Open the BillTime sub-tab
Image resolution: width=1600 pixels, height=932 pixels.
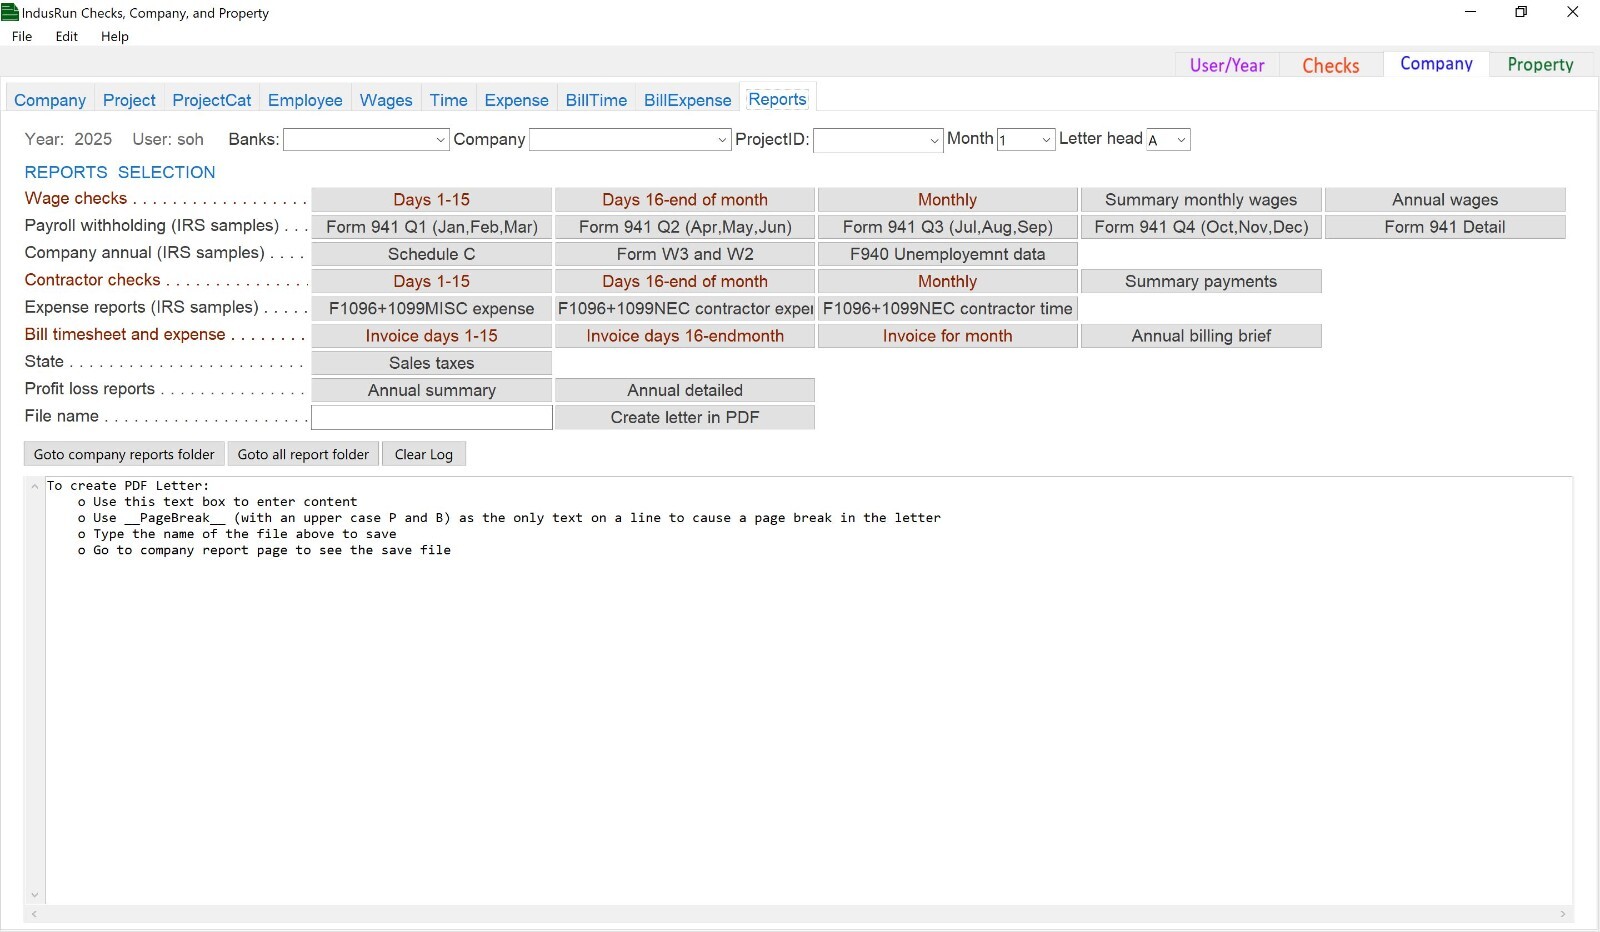pos(596,100)
